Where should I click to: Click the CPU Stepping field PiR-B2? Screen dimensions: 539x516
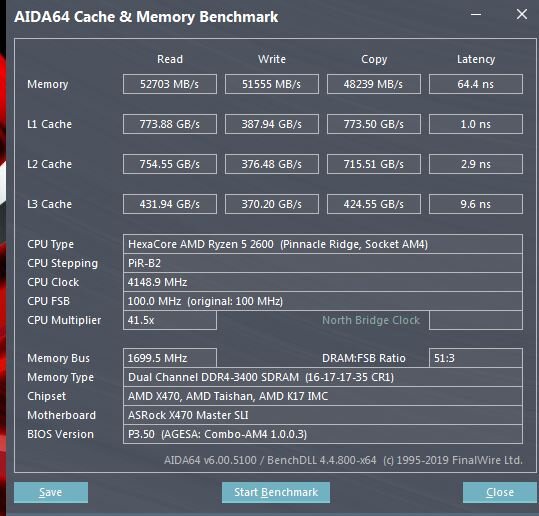pos(323,263)
